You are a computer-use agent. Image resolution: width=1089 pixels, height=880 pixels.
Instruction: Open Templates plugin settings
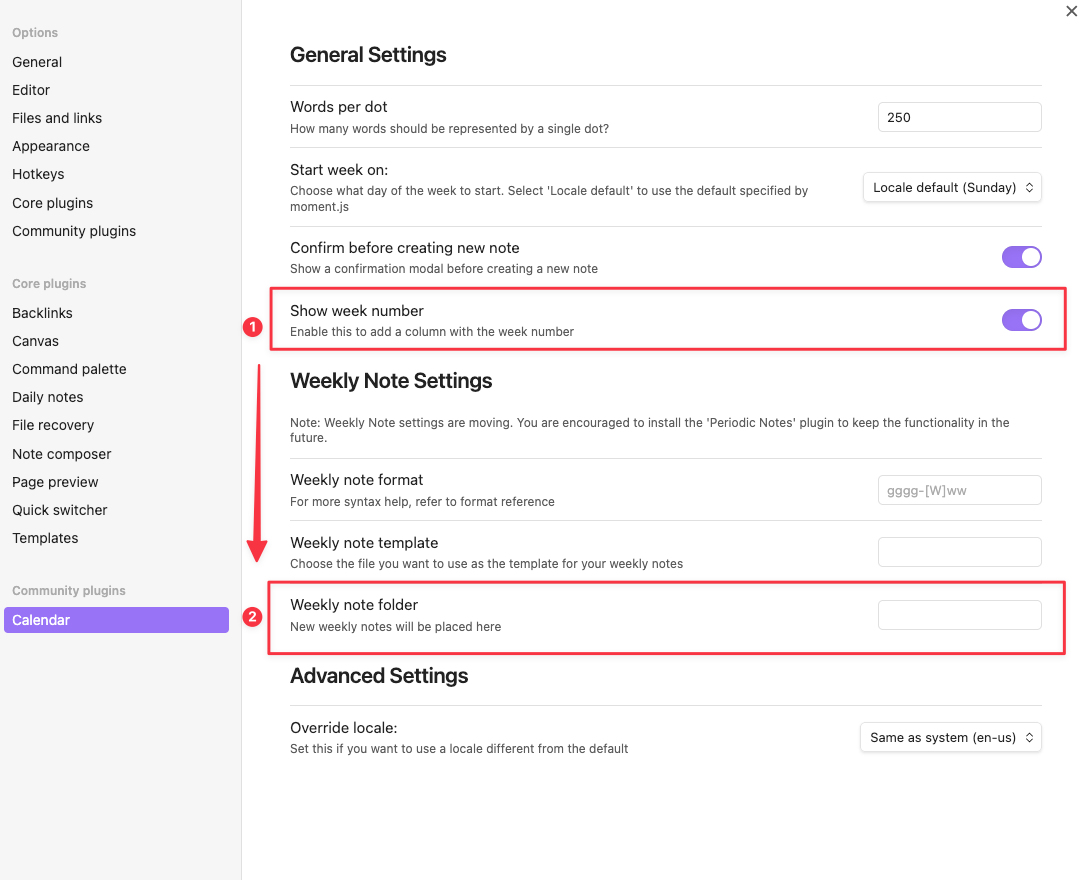click(45, 538)
